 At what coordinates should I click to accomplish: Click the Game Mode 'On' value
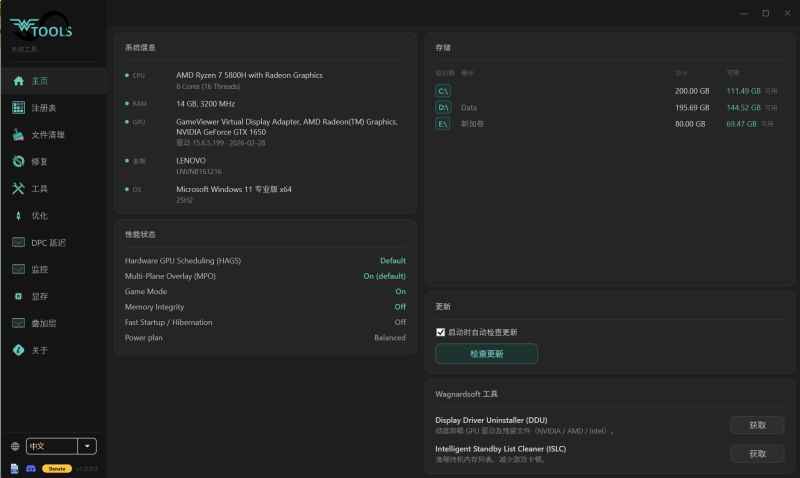pyautogui.click(x=401, y=291)
